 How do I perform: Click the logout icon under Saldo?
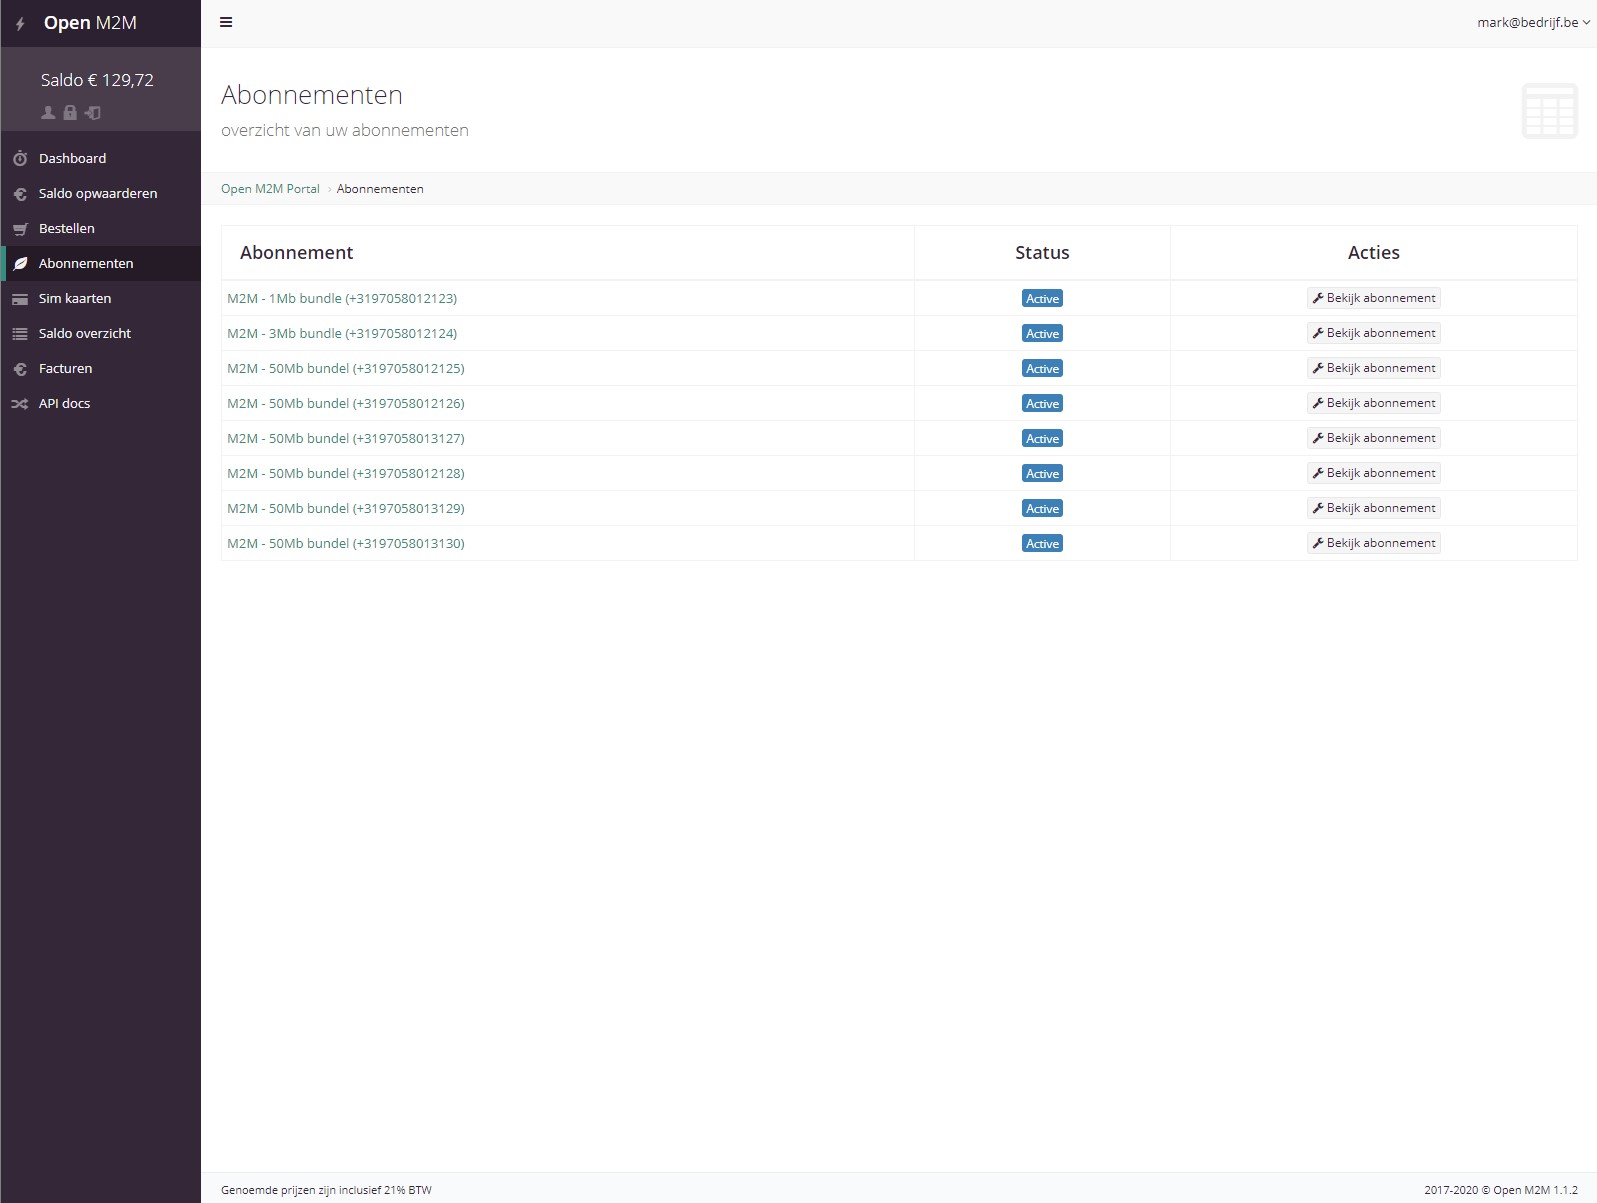pyautogui.click(x=93, y=113)
